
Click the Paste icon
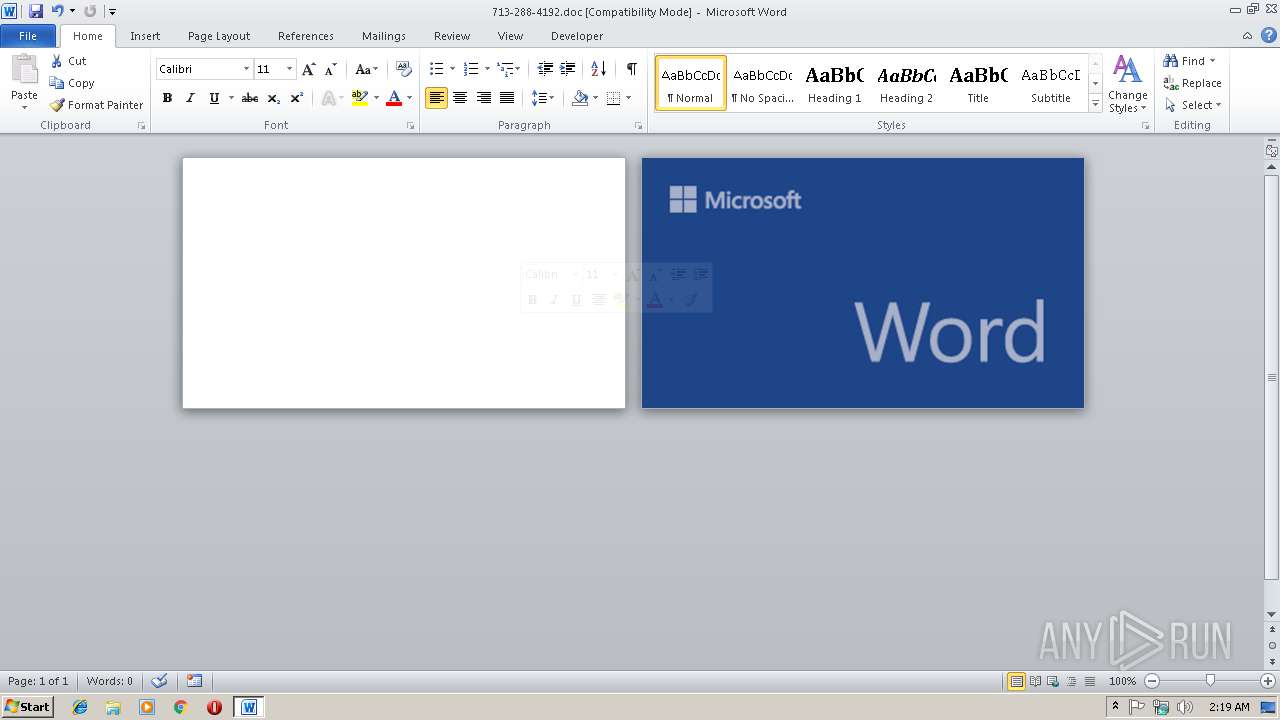(x=24, y=70)
